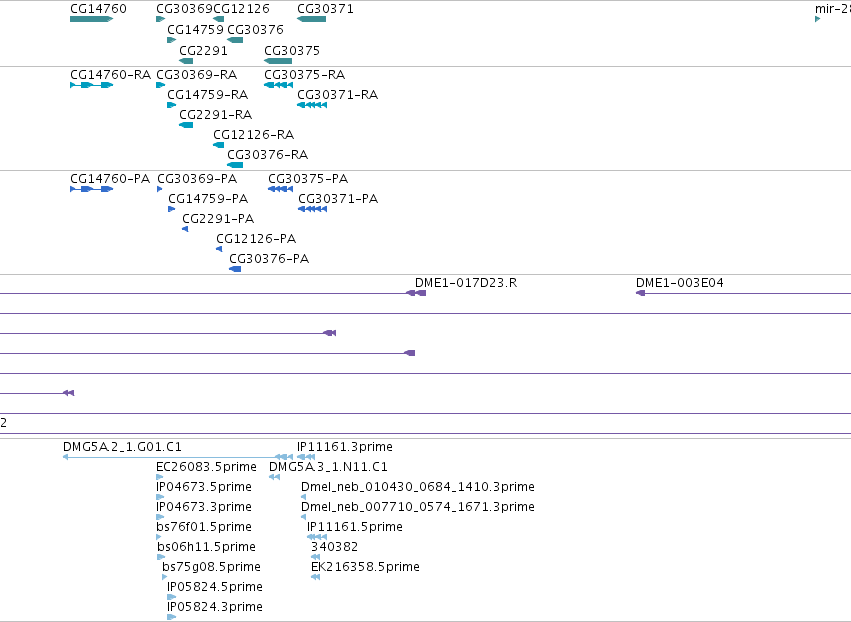
Task: Click the CG30371-PA label
Action: click(338, 199)
